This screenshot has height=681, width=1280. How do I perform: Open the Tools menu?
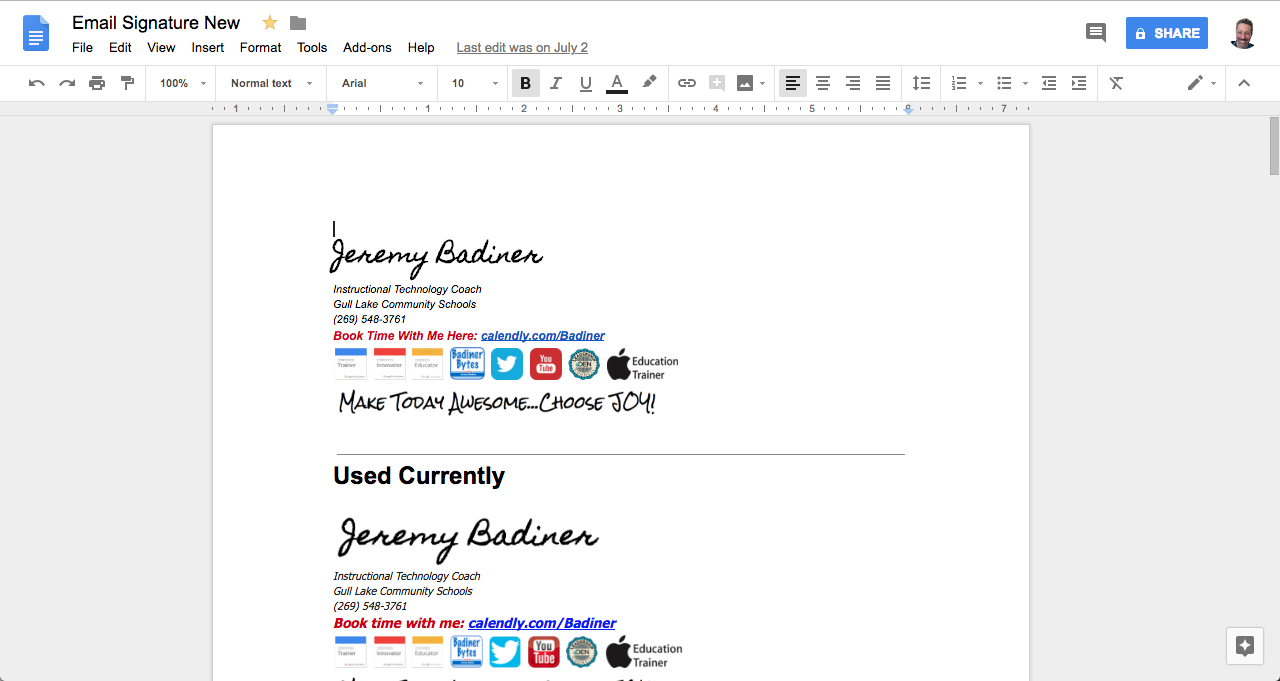(x=312, y=47)
